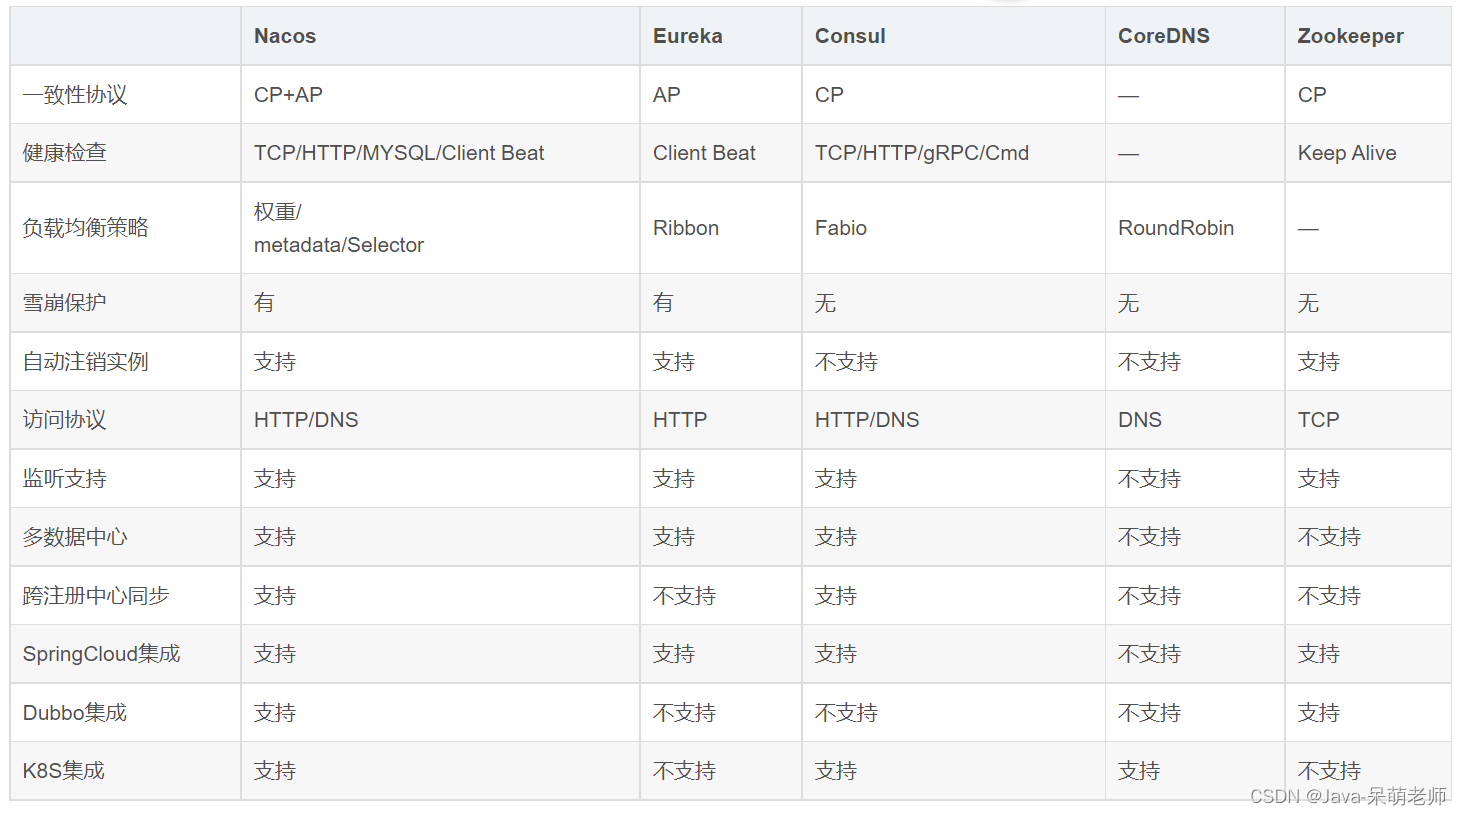
Task: Click 不支持 in 多数据中心 row under Zookeeper
Action: [1329, 537]
